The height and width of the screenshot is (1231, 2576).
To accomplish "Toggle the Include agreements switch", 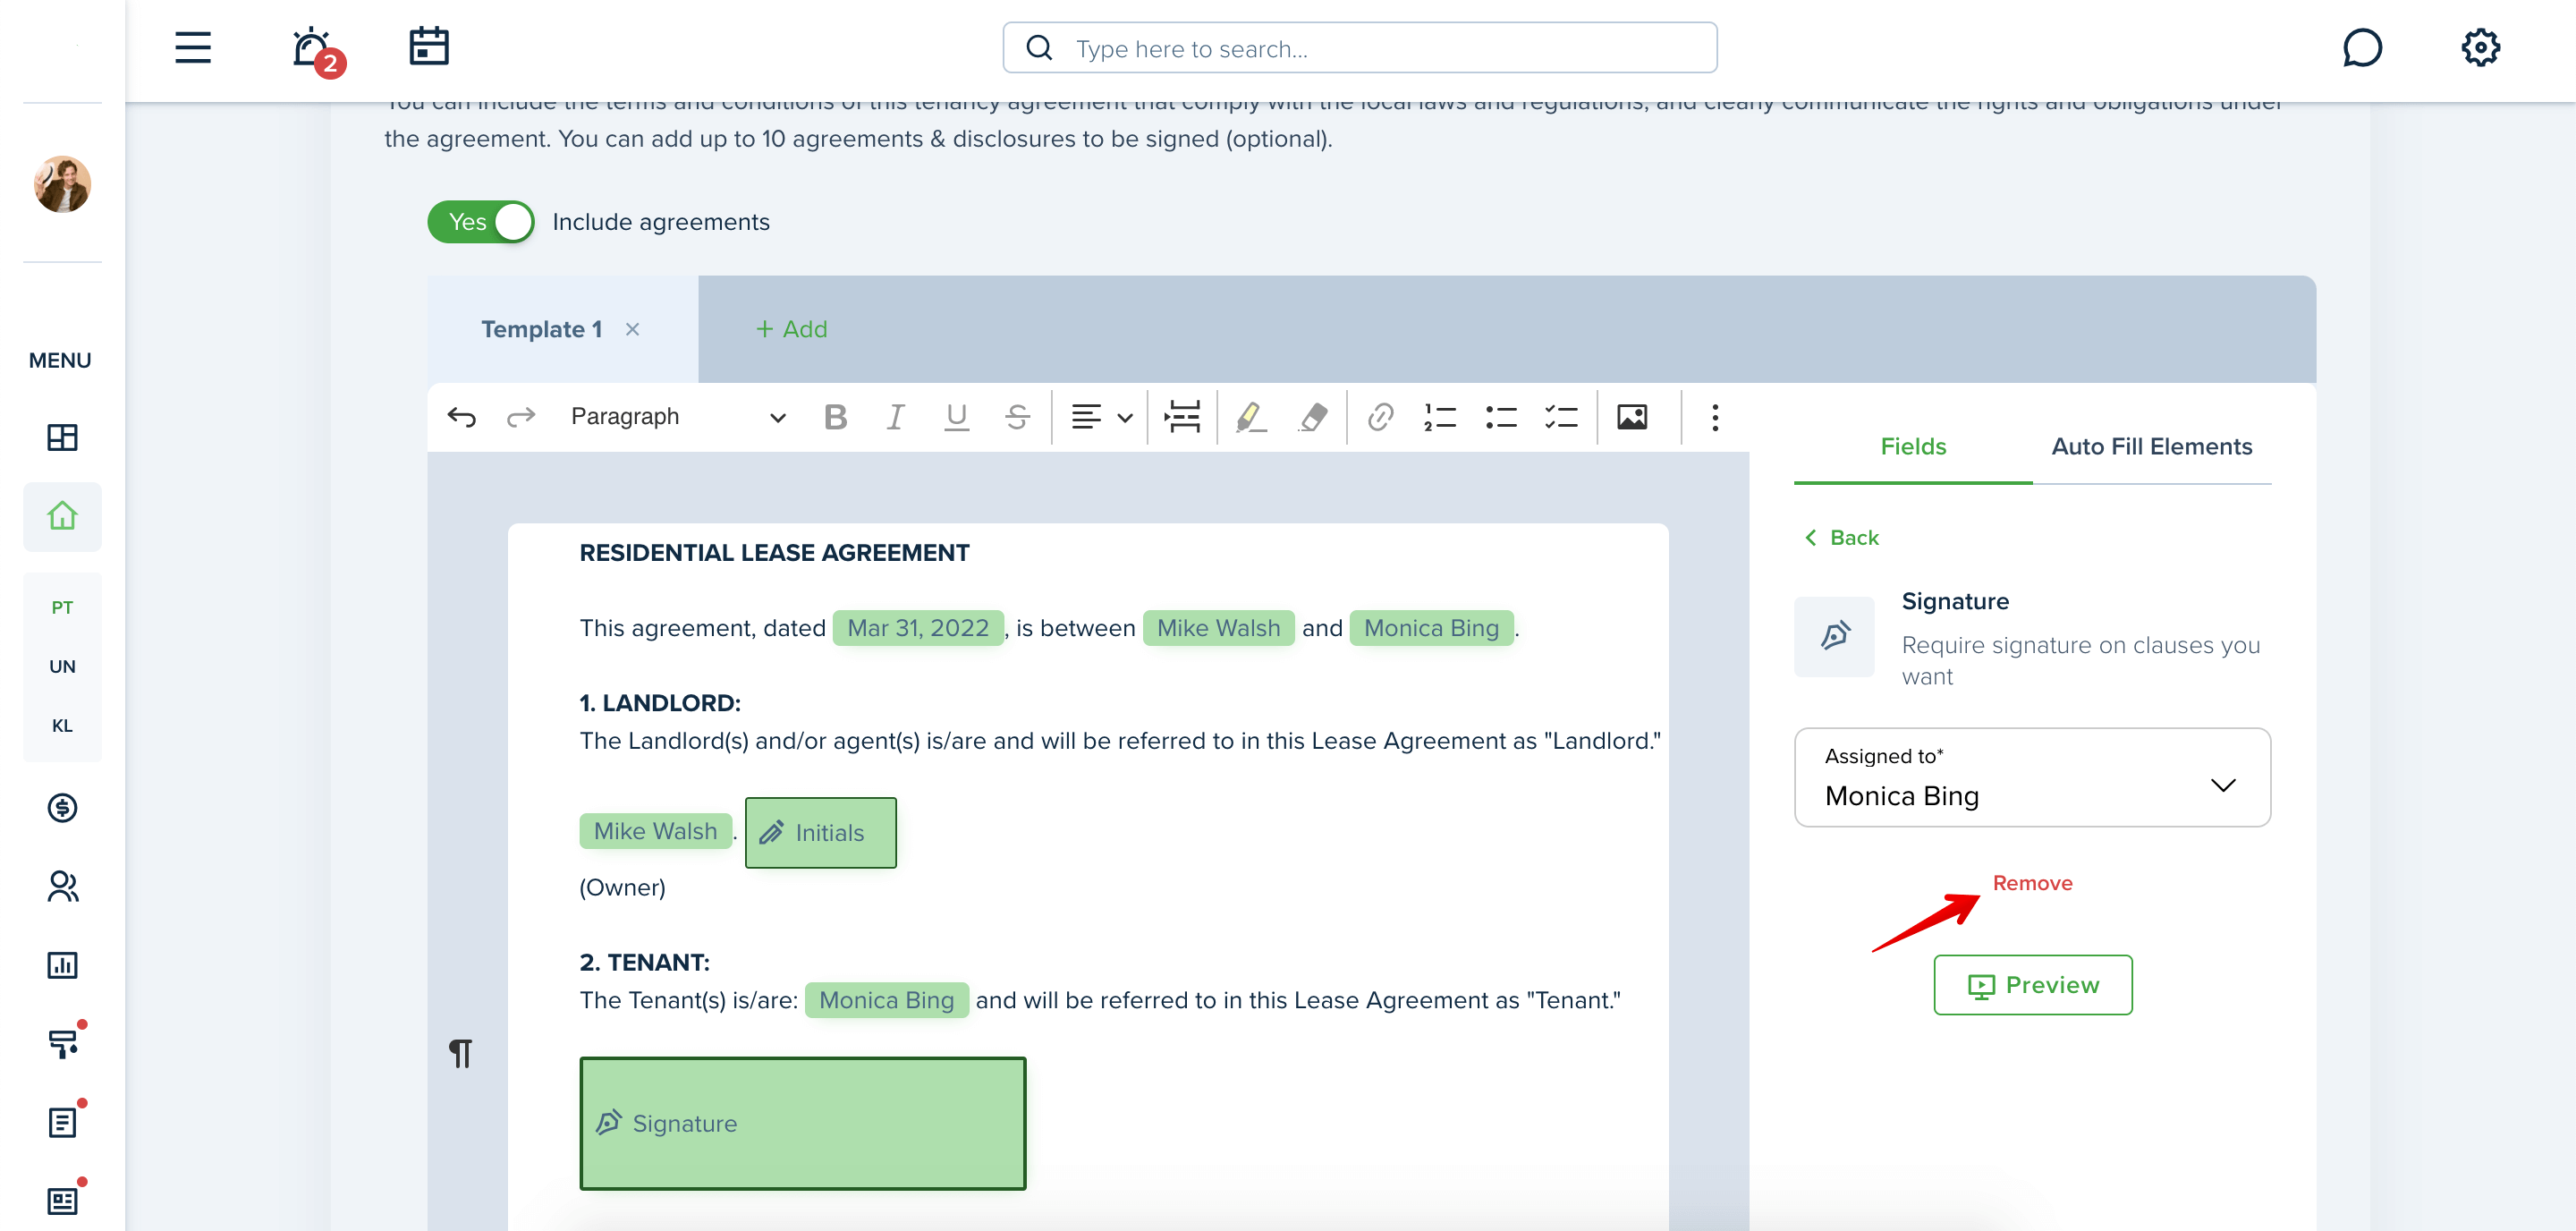I will (481, 222).
